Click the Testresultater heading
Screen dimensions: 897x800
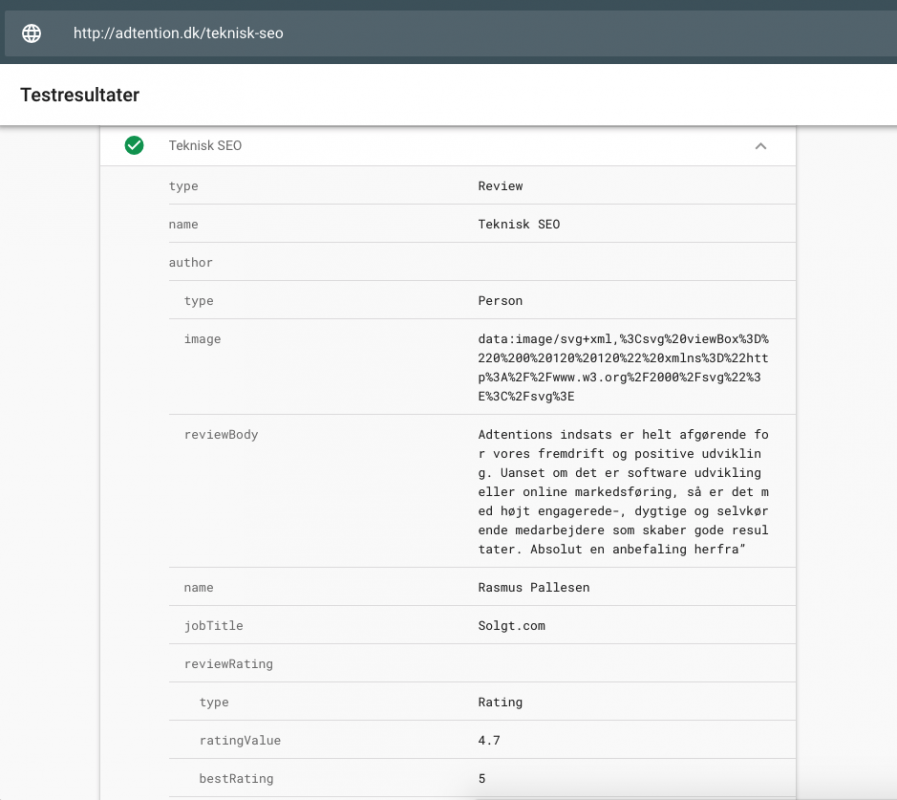pos(78,94)
